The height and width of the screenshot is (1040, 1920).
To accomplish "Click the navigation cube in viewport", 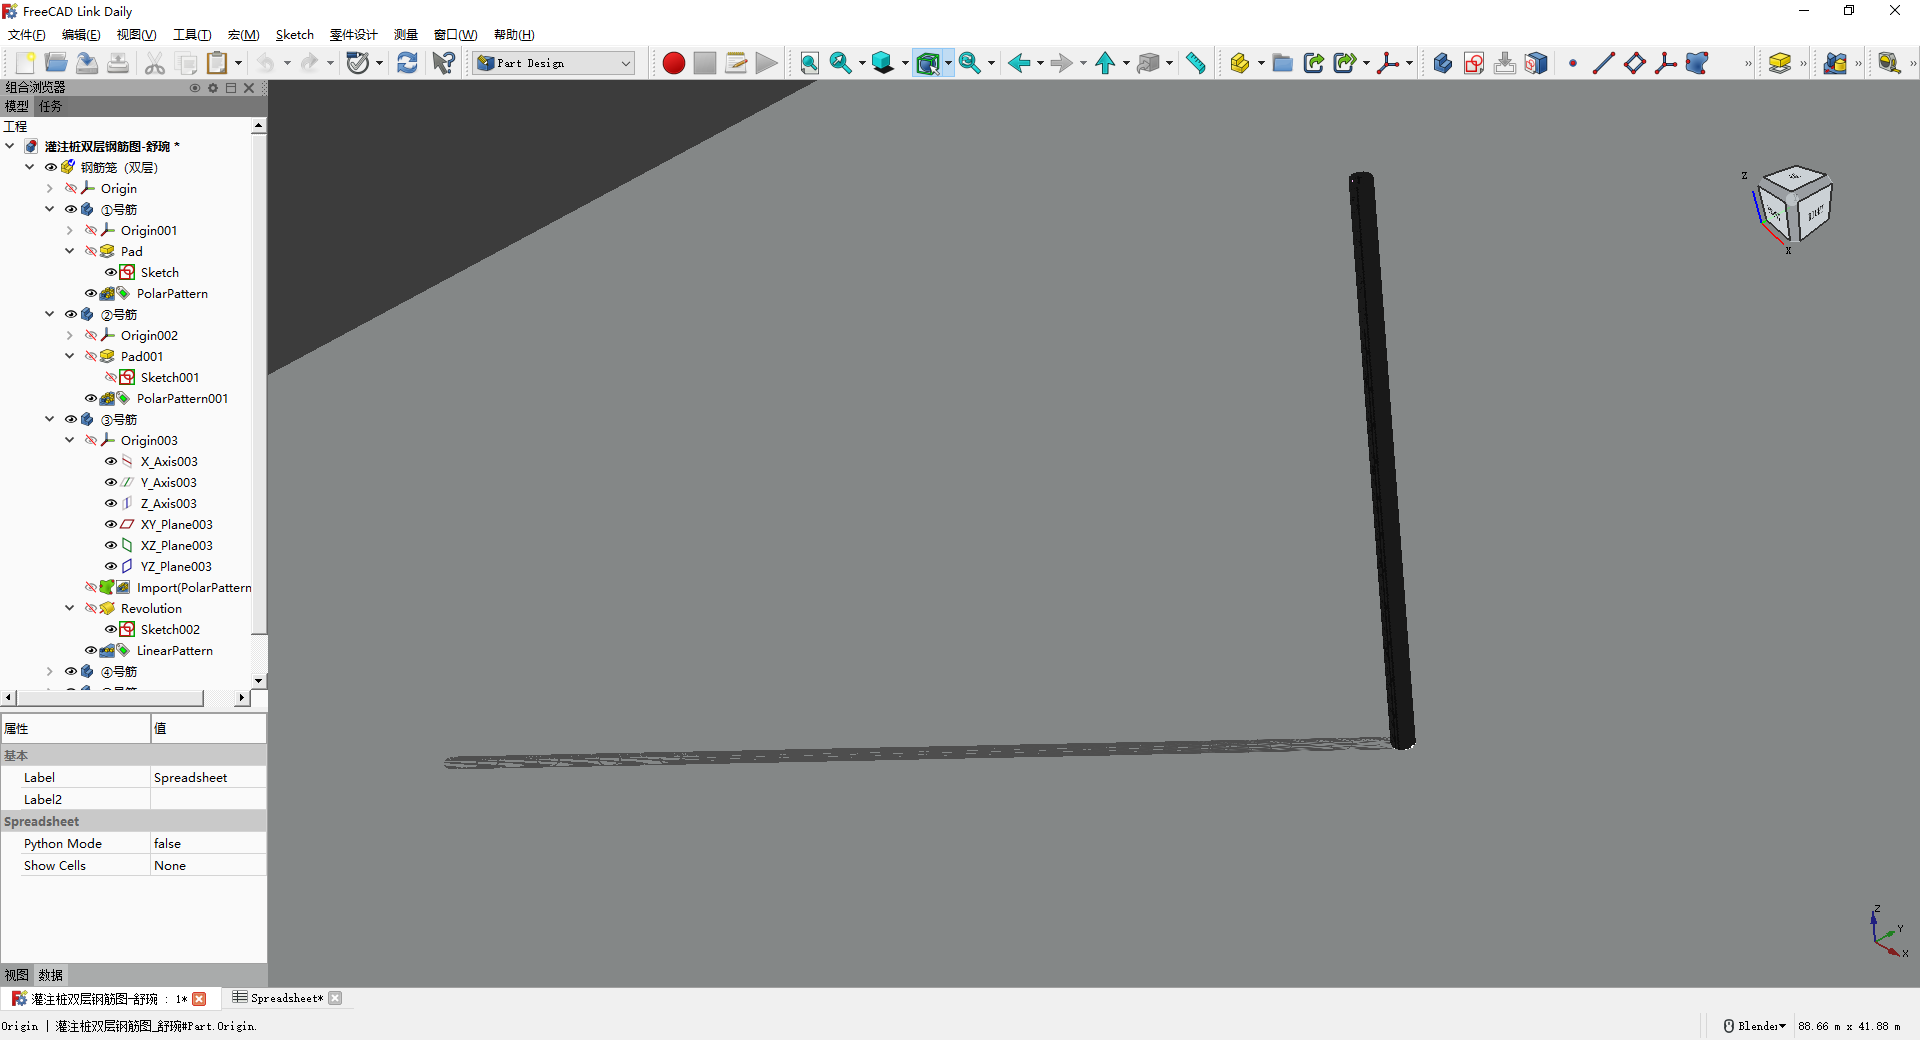I will point(1795,205).
